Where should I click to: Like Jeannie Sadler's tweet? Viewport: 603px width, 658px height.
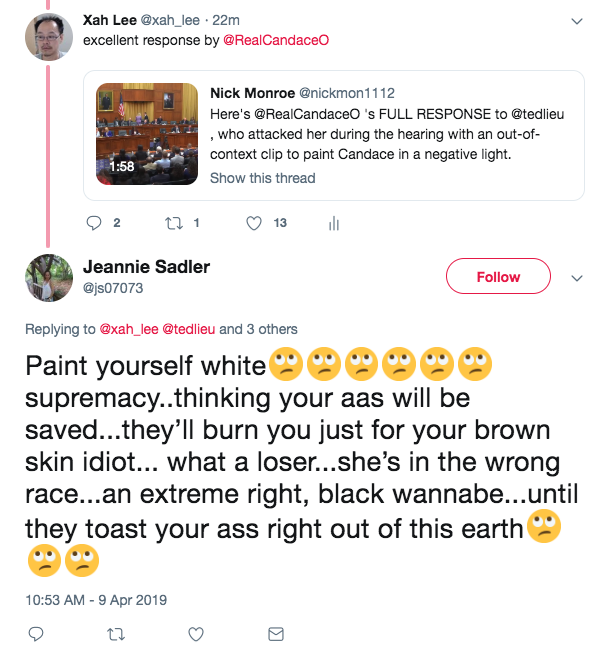pos(196,633)
